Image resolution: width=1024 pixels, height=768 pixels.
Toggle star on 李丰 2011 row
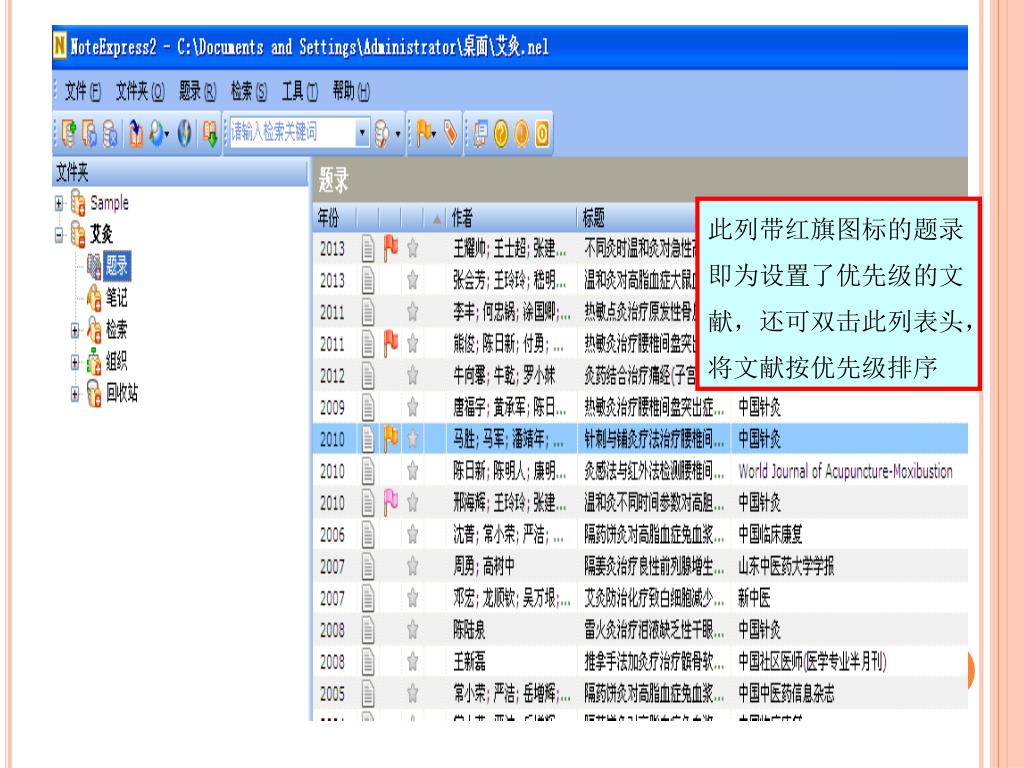413,312
